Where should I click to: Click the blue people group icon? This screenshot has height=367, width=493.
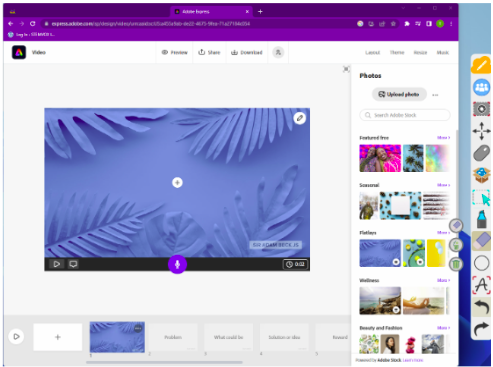click(x=481, y=87)
